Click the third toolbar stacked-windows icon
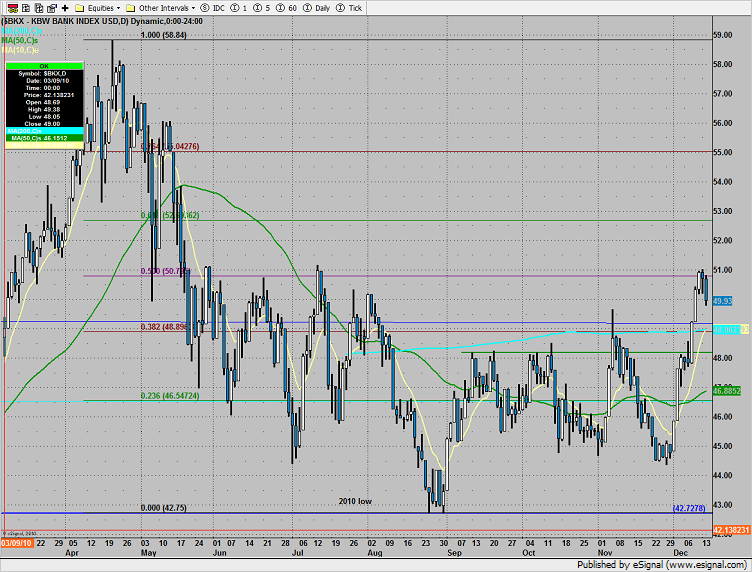This screenshot has width=752, height=572. [39, 8]
